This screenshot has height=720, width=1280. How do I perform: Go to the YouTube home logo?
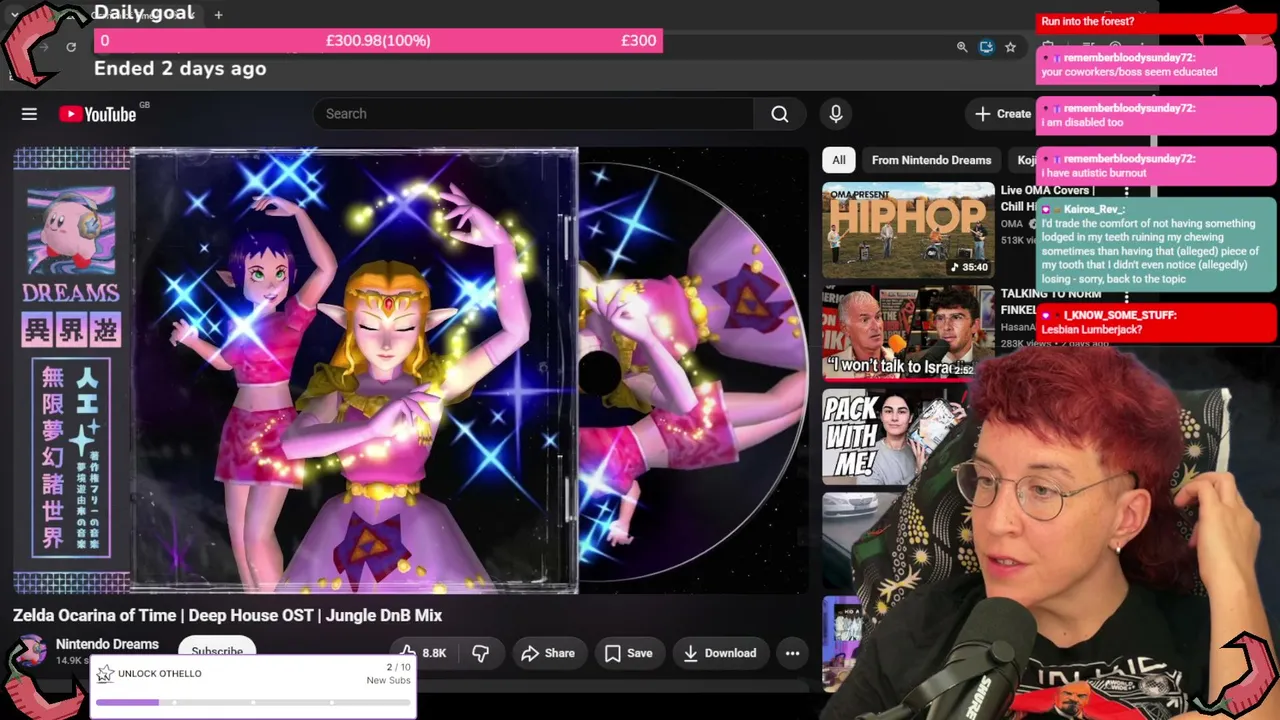97,114
